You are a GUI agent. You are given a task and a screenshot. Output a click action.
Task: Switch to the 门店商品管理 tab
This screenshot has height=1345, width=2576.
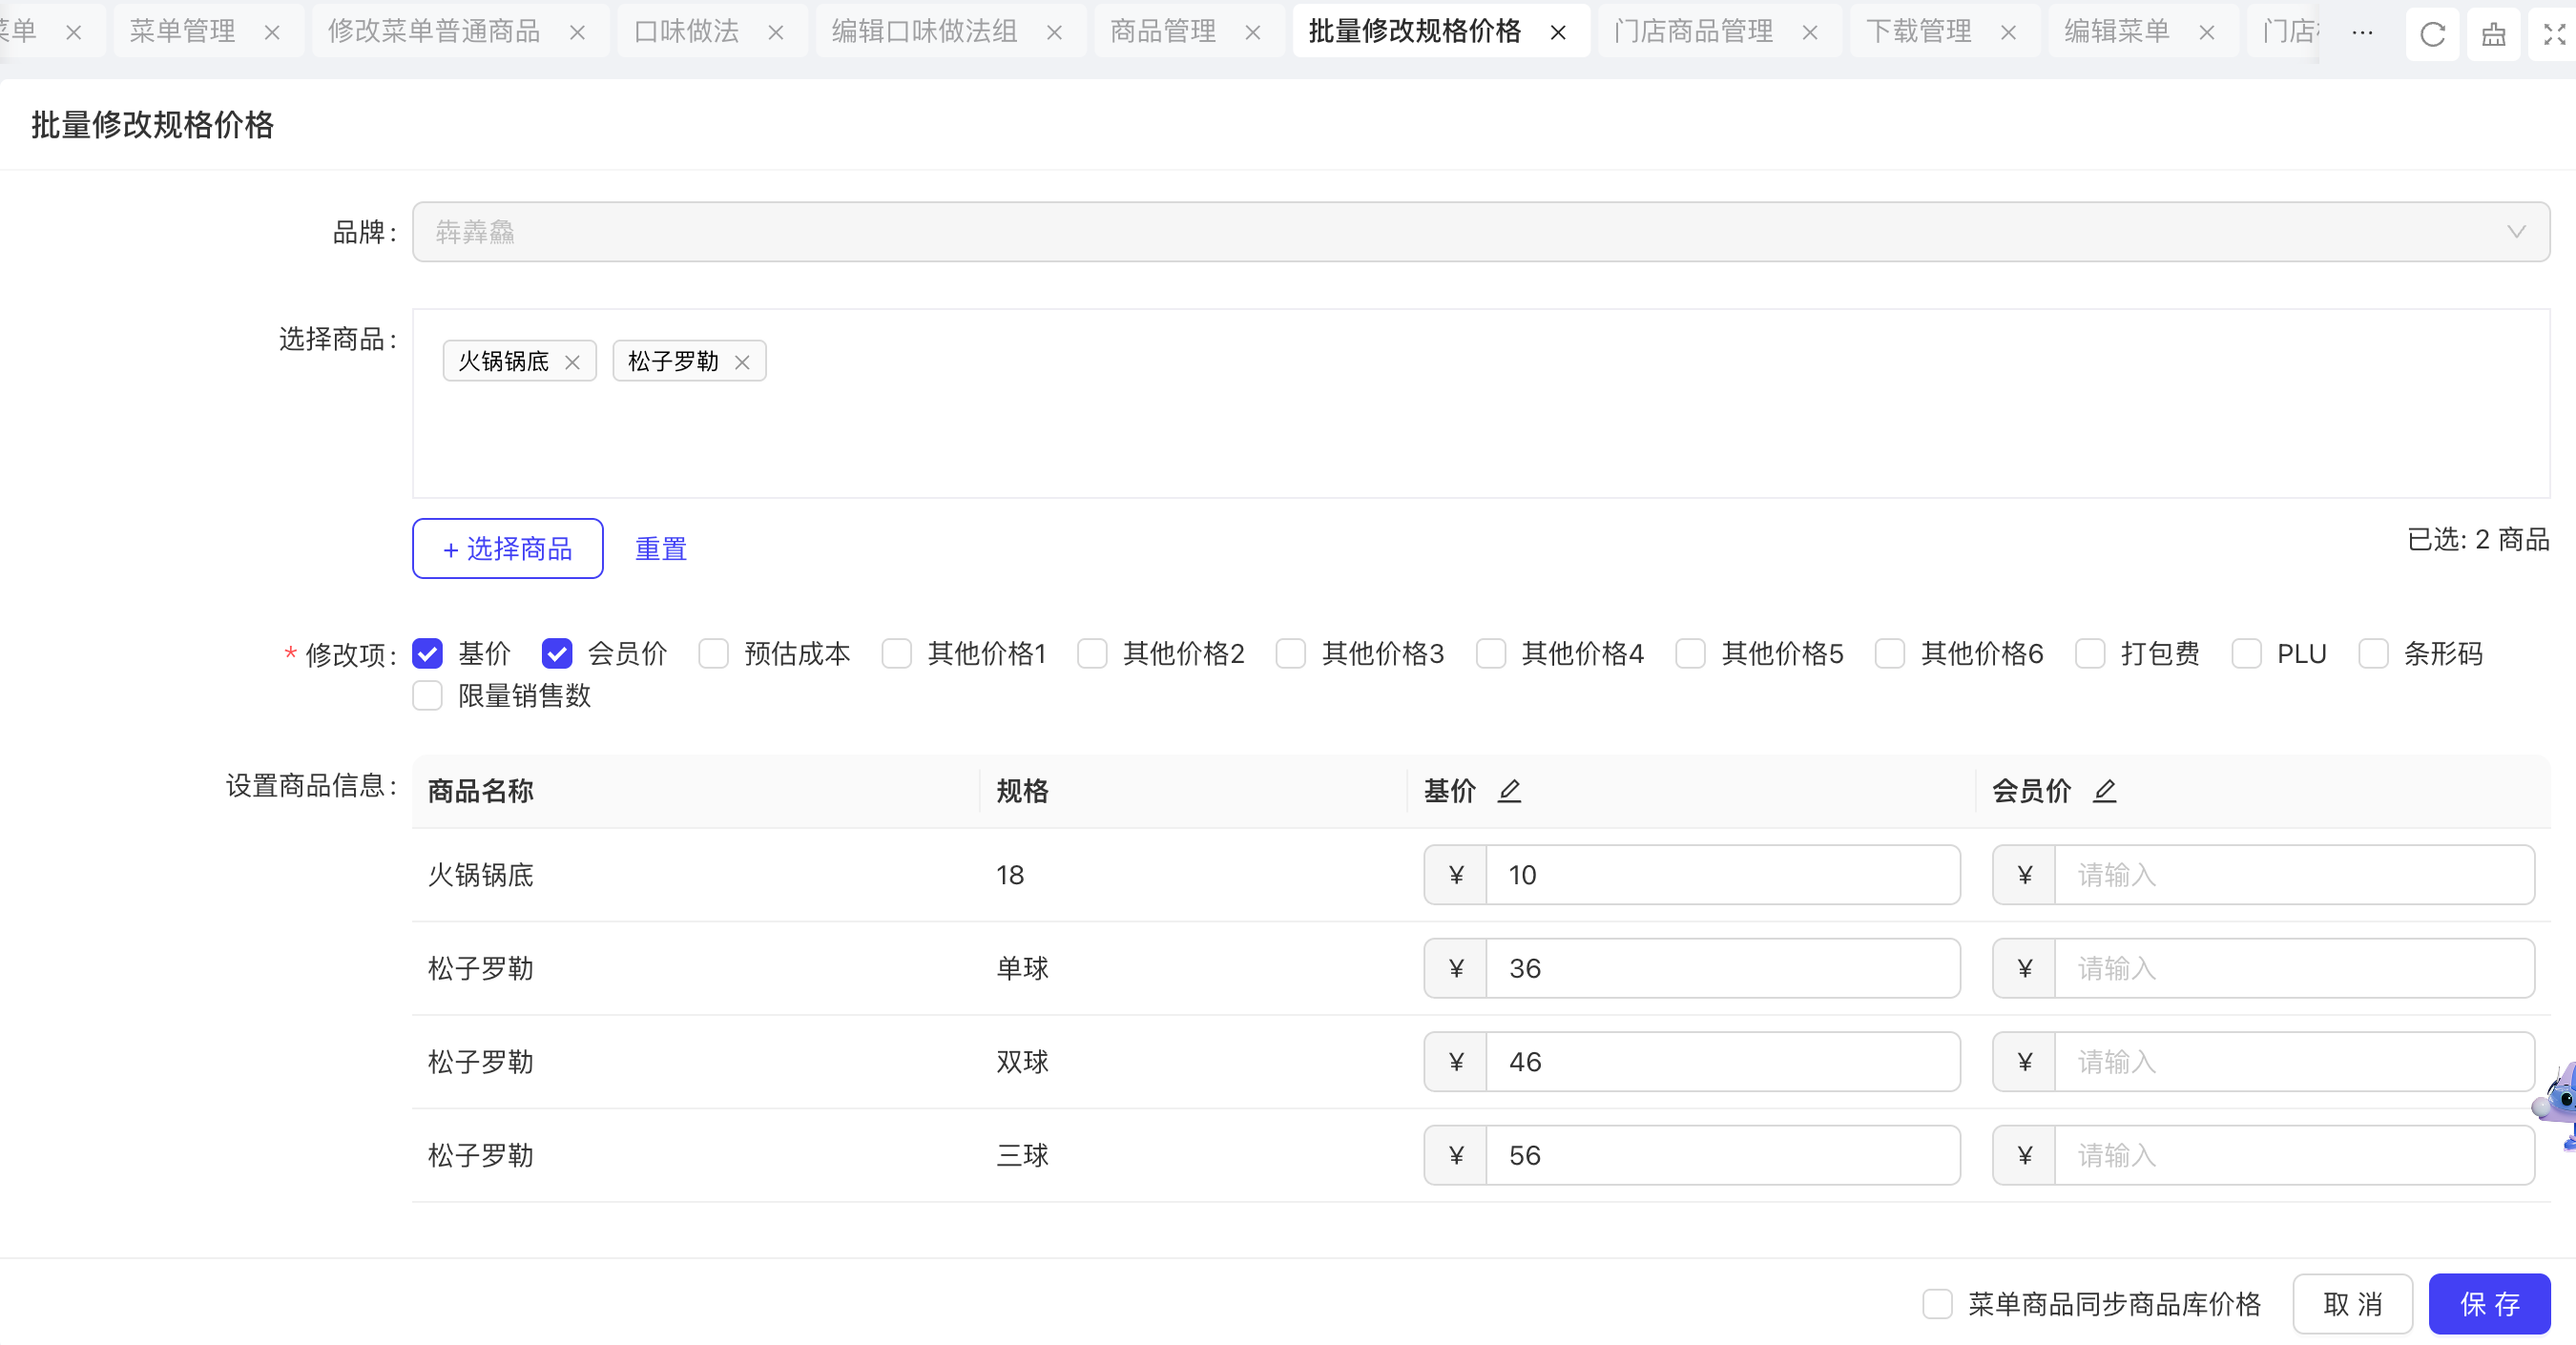coord(1693,32)
